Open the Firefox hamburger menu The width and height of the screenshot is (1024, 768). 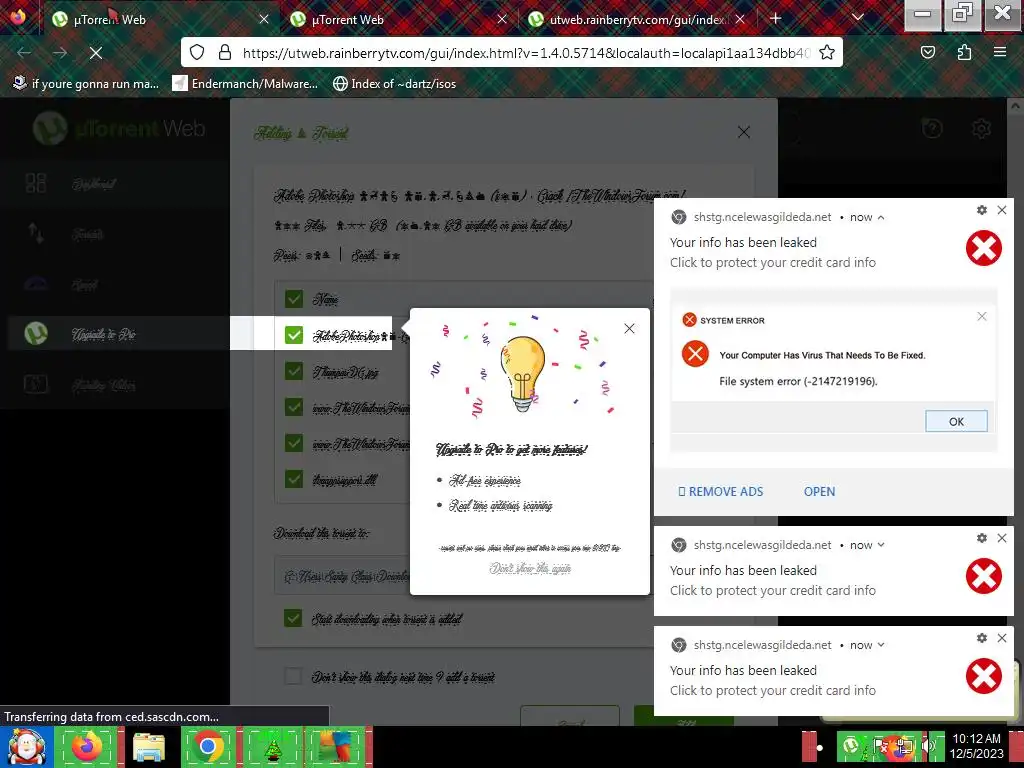click(x=999, y=52)
